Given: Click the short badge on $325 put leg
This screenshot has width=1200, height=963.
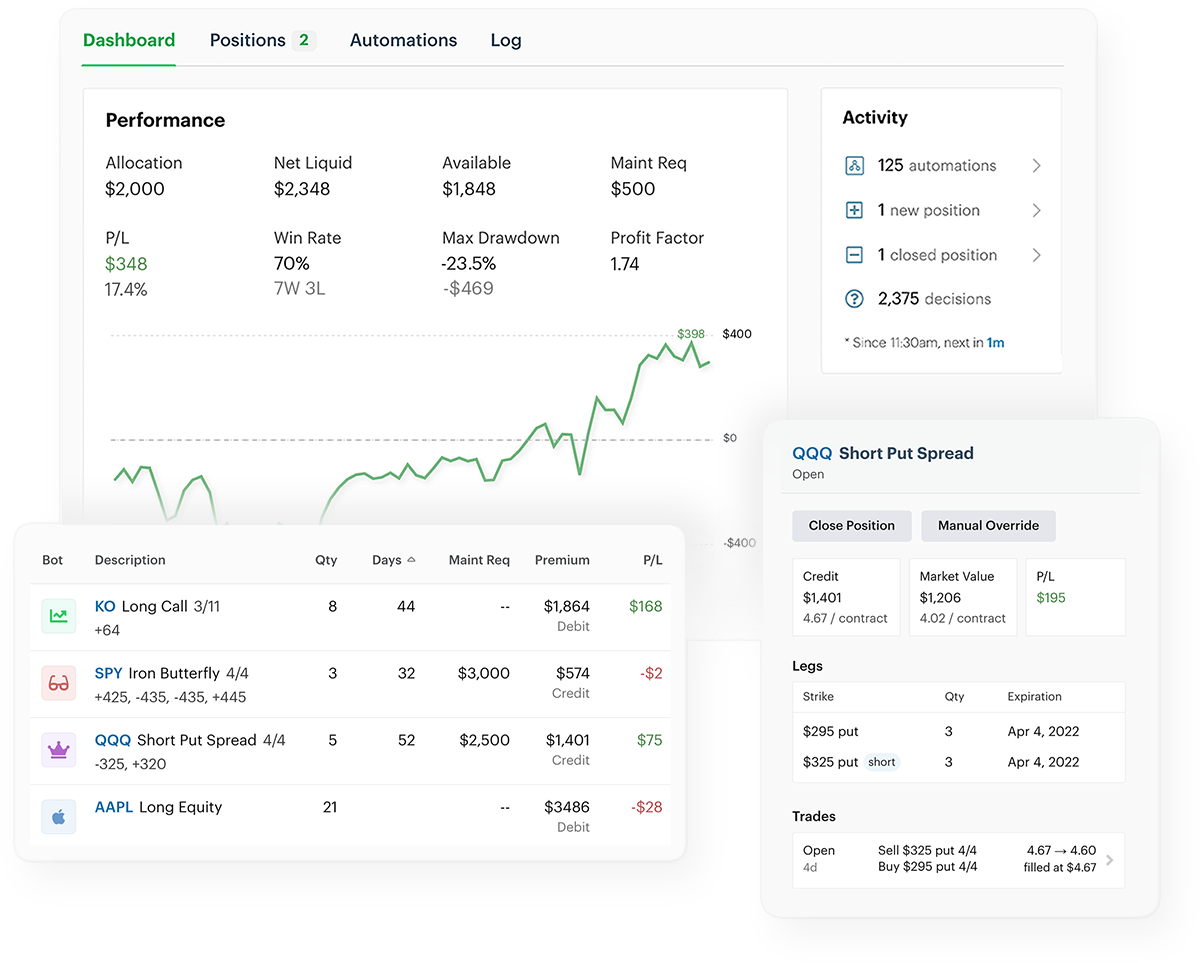Looking at the screenshot, I should click(881, 762).
